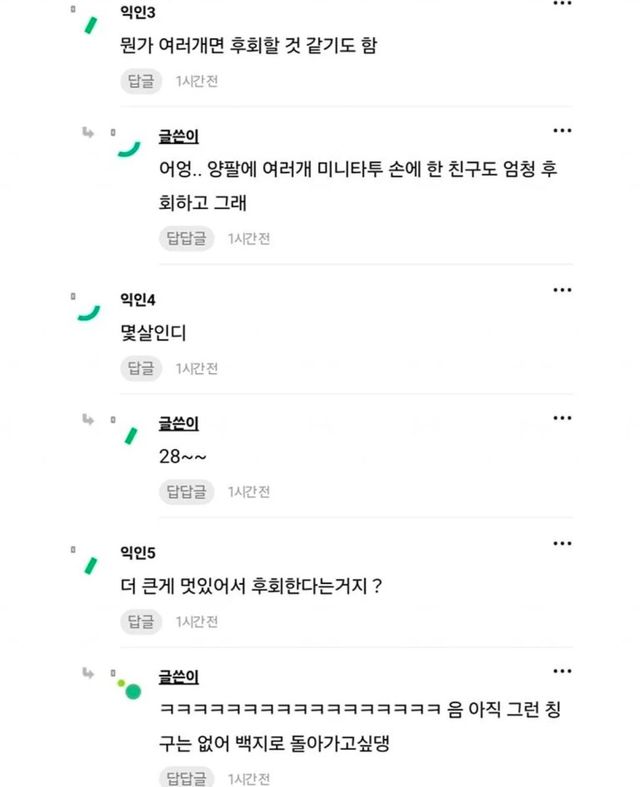The image size is (640, 787).
Task: Open the three-dot menu on 익인3's comment
Action: click(x=562, y=5)
